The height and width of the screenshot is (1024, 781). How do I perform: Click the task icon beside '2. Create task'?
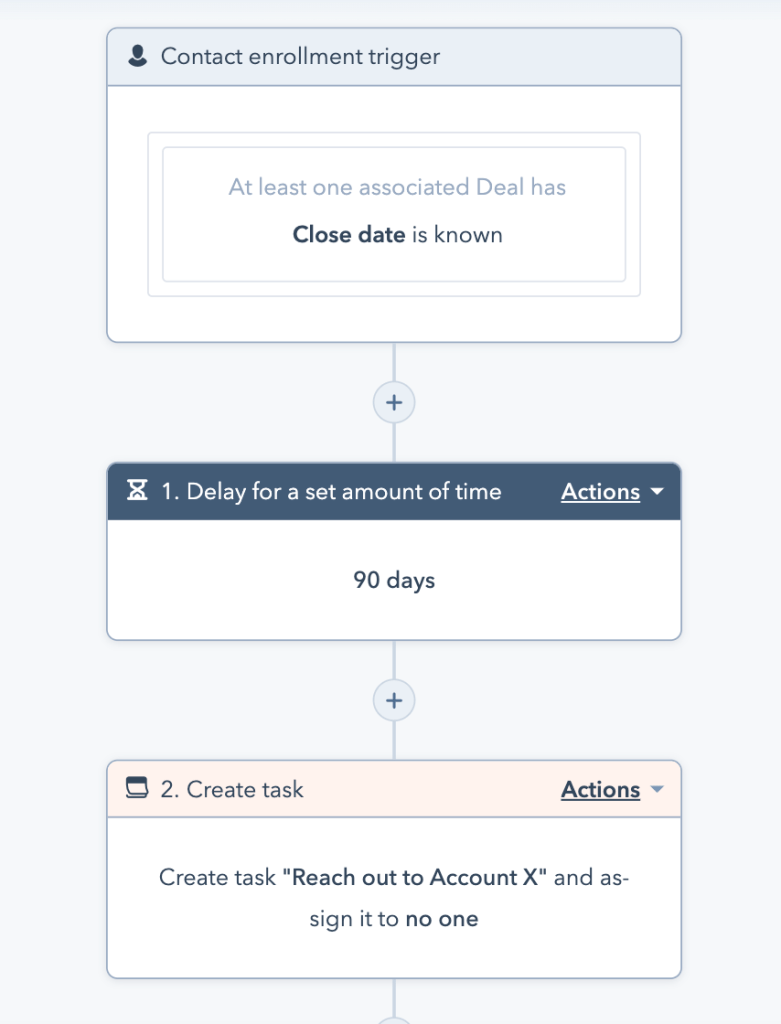click(x=137, y=789)
